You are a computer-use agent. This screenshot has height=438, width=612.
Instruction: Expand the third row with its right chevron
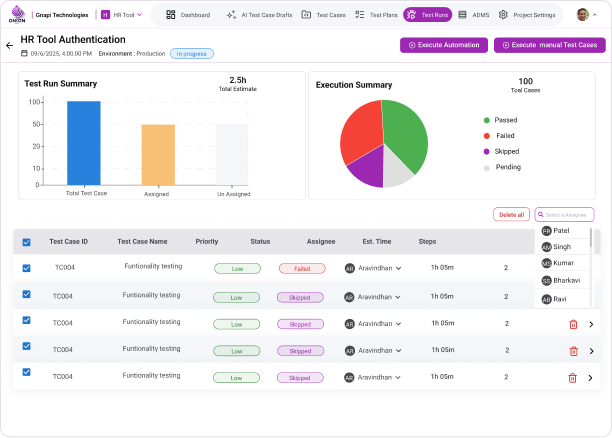tap(591, 324)
